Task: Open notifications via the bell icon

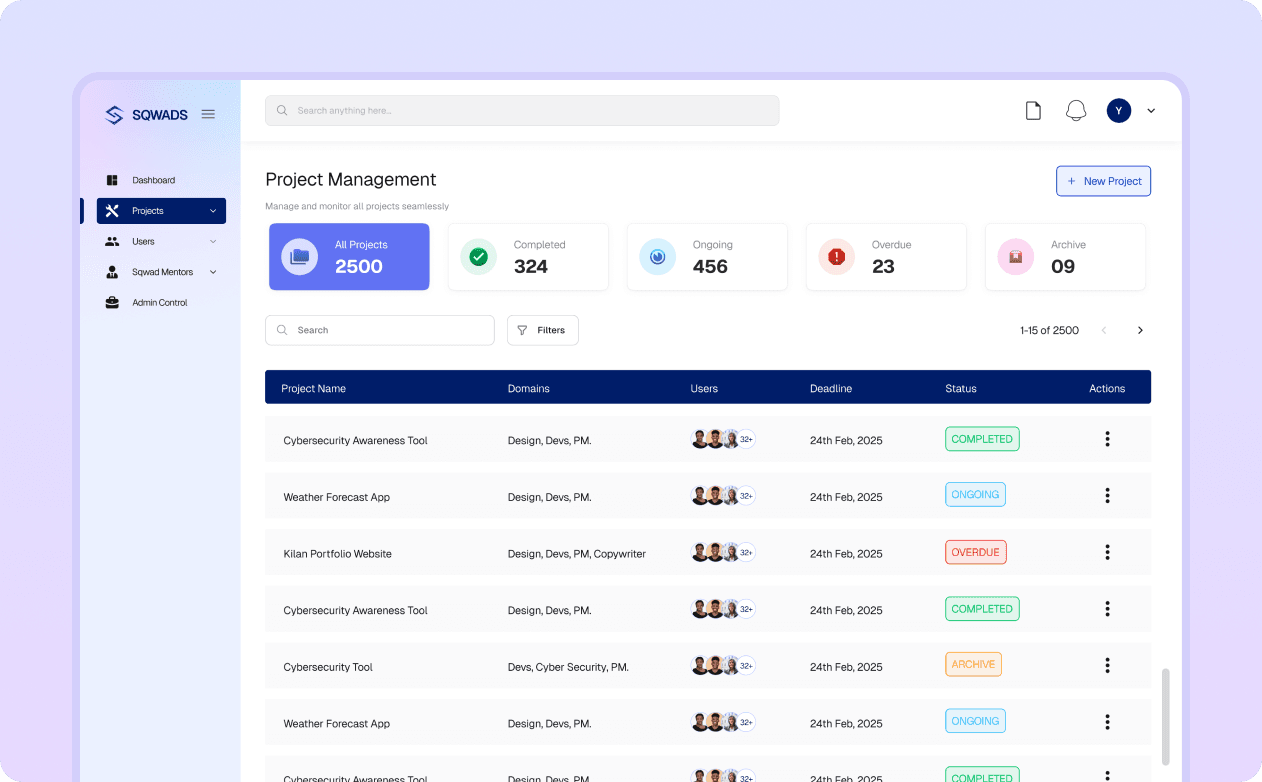Action: (1076, 110)
